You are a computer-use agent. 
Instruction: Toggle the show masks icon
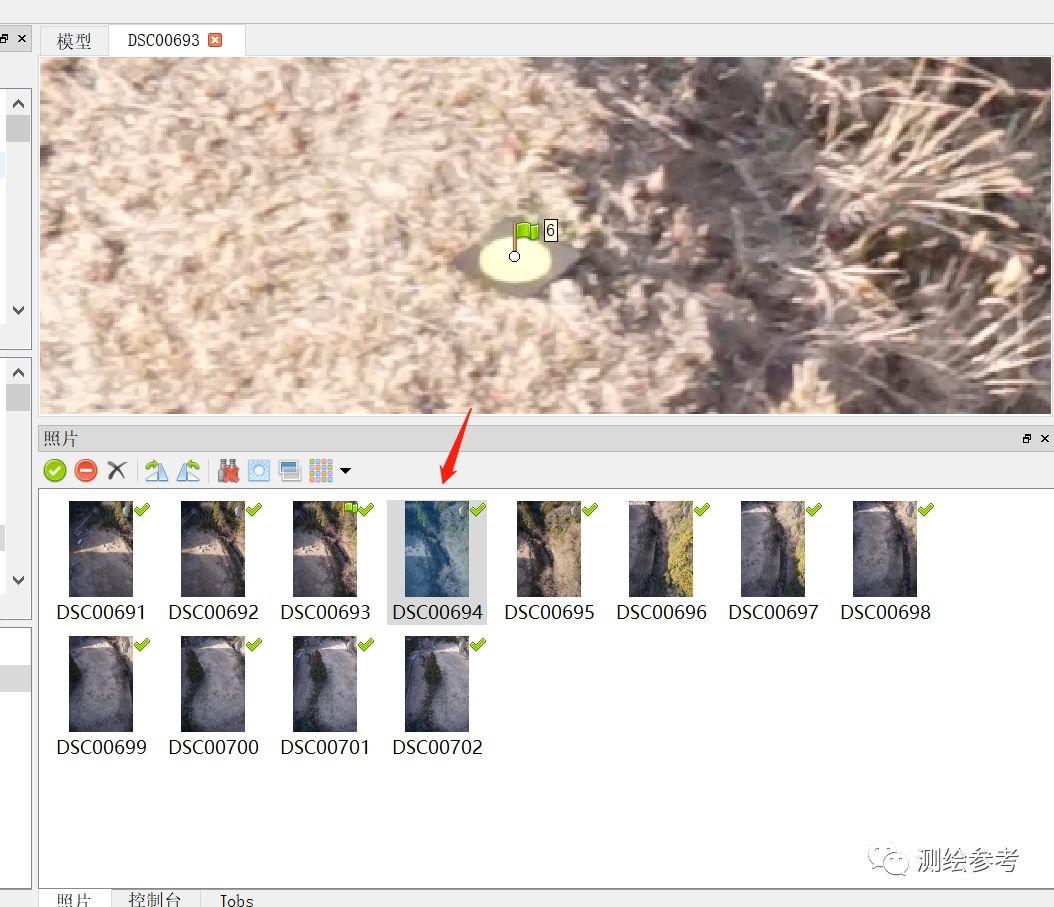pos(259,470)
